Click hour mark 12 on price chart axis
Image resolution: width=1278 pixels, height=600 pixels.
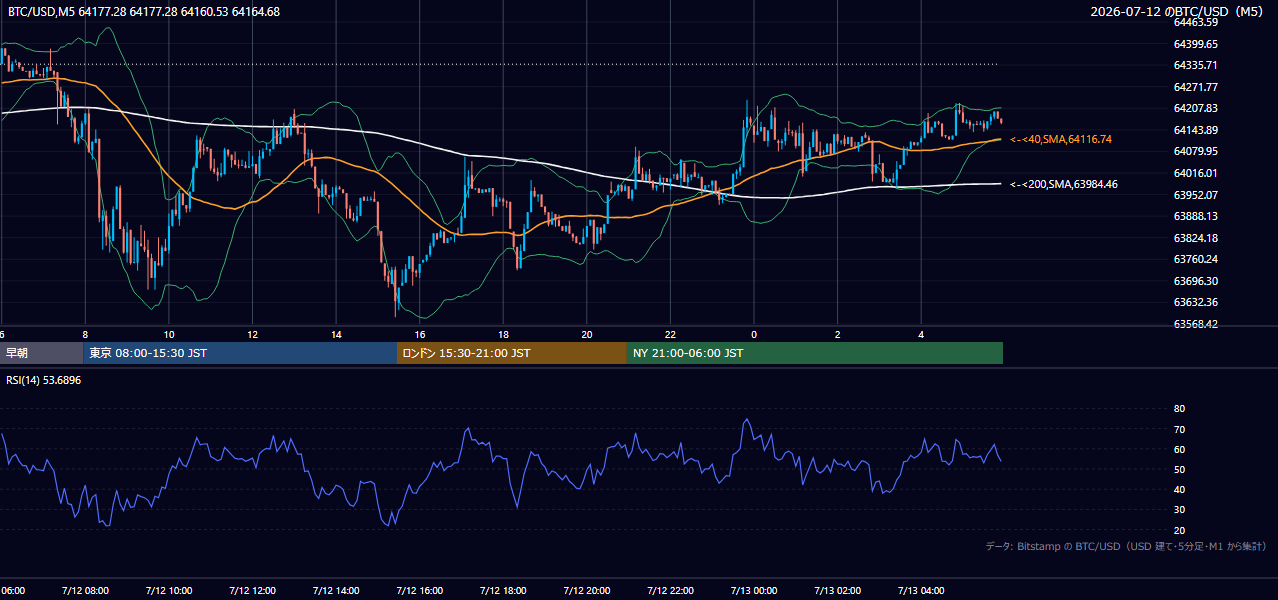click(252, 334)
